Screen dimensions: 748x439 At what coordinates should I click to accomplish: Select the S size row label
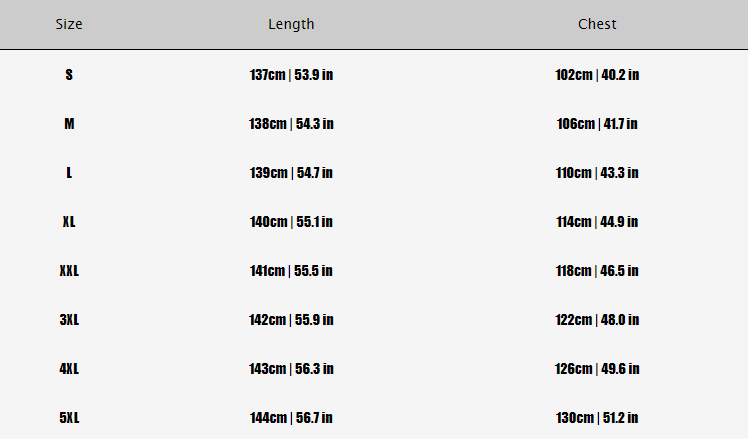point(69,74)
